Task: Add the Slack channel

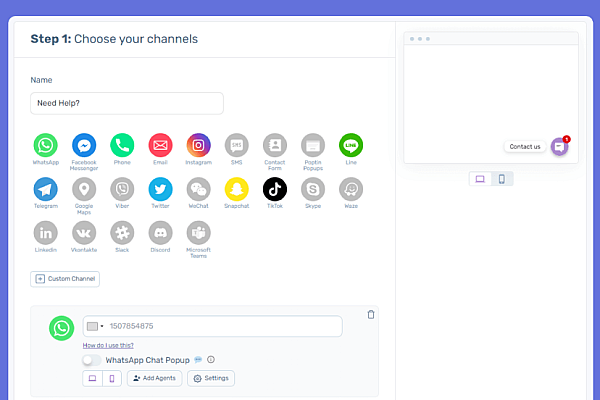Action: coord(122,233)
